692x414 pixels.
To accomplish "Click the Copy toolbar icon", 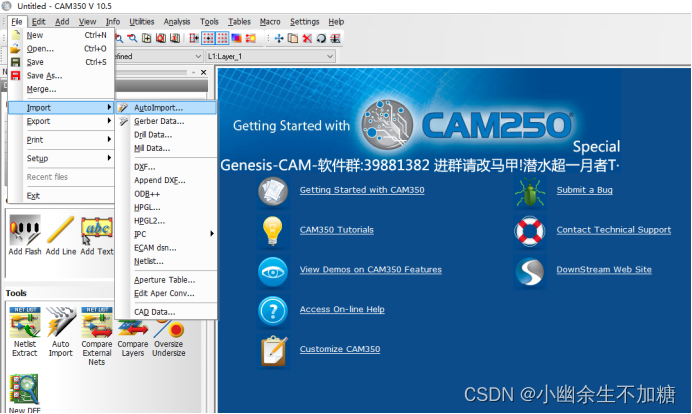I will tap(293, 38).
